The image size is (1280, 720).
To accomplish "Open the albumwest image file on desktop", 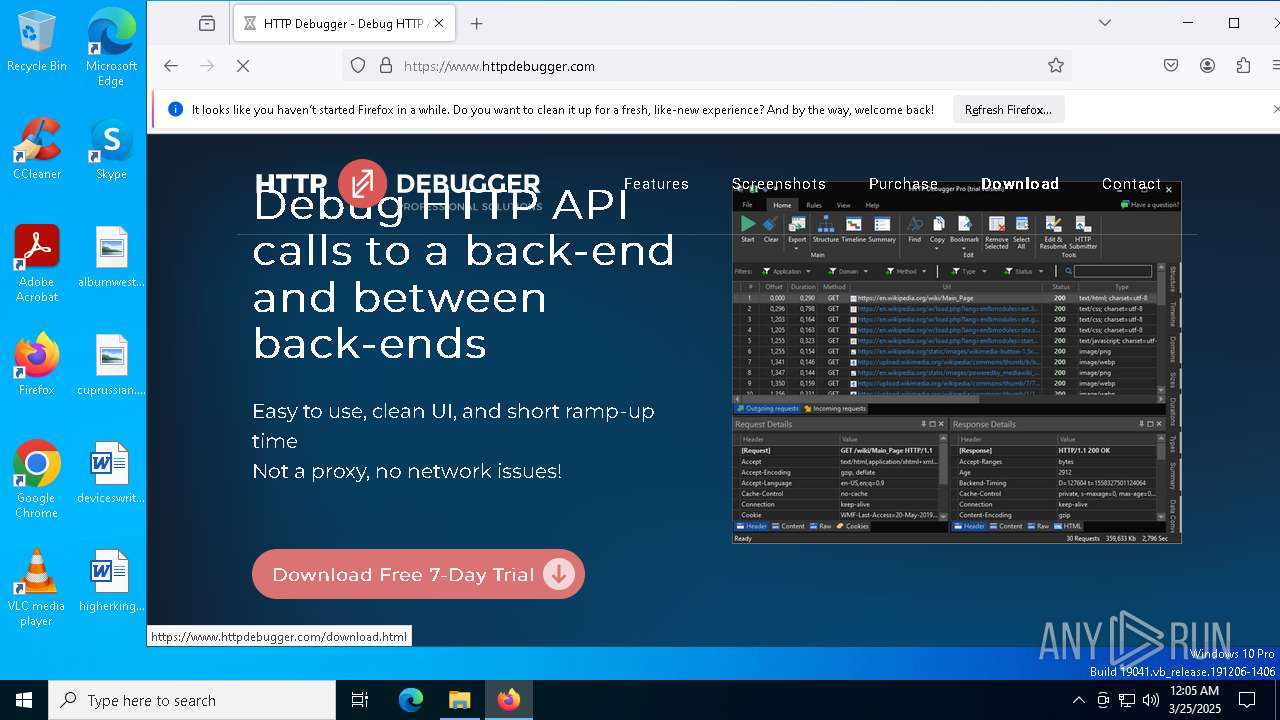I will (x=111, y=257).
